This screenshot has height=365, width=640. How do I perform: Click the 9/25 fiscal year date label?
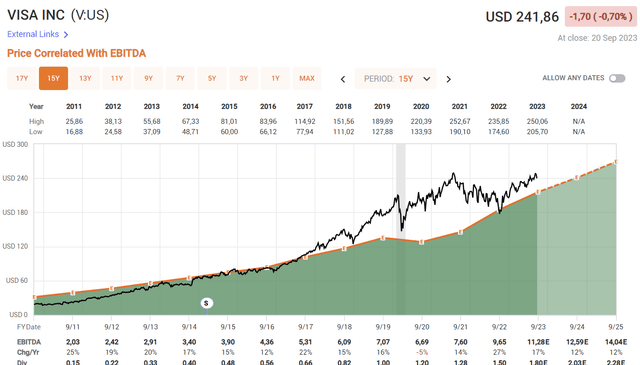pyautogui.click(x=616, y=327)
